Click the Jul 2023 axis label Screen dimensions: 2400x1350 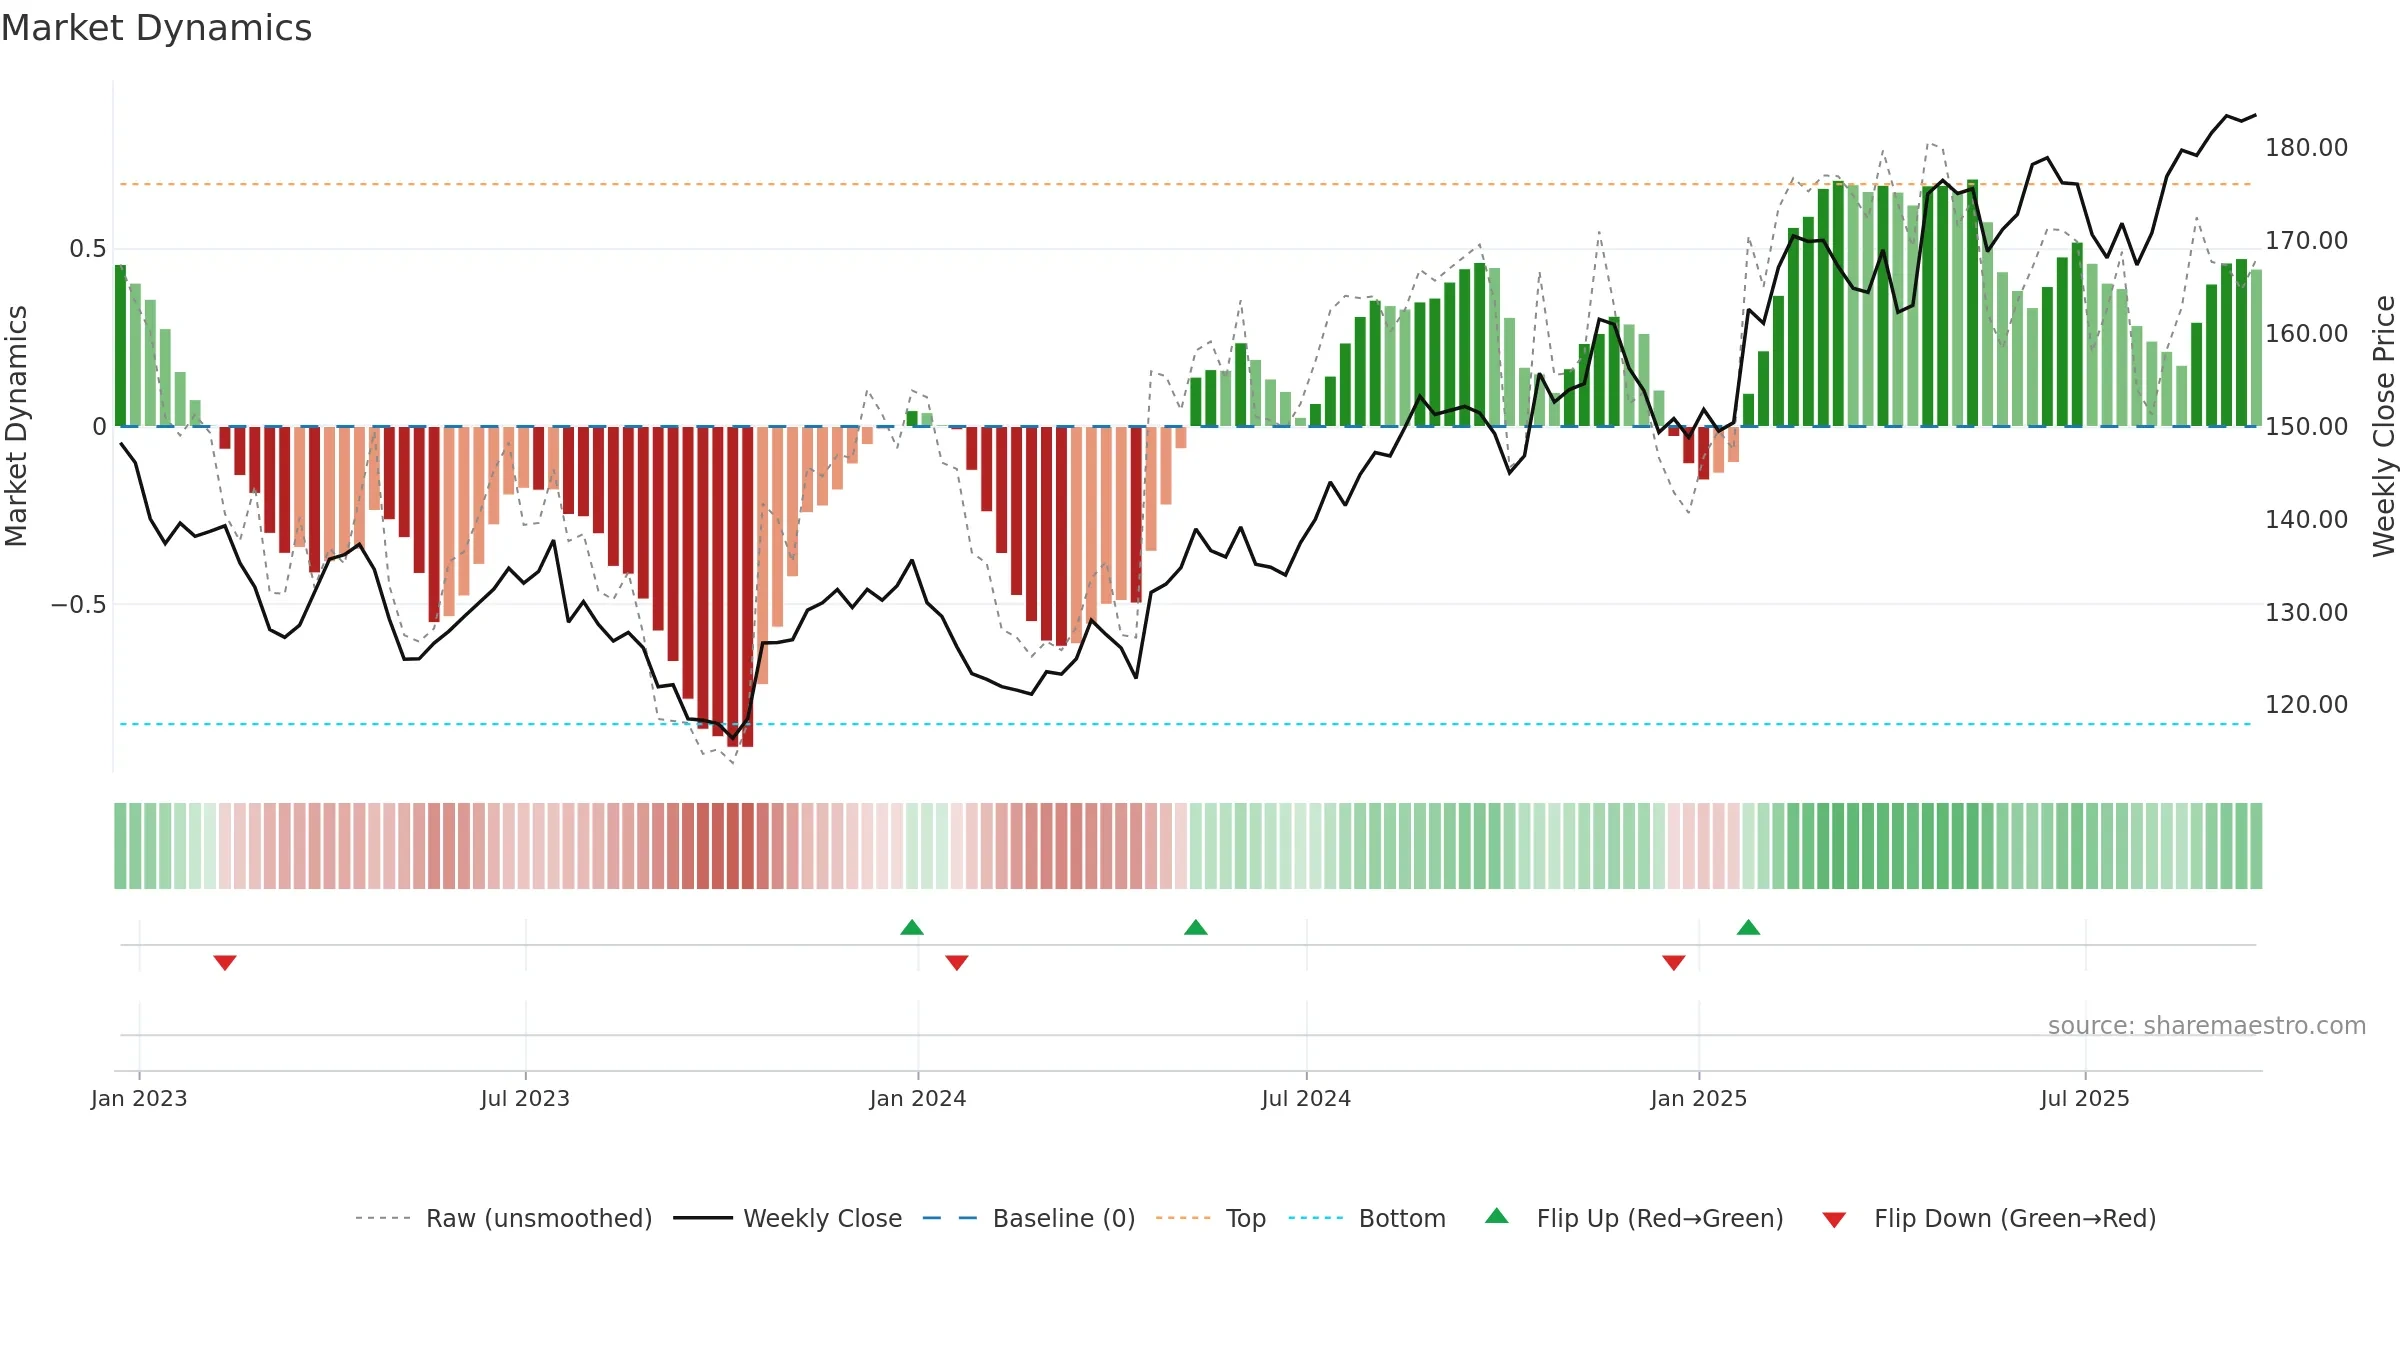525,1098
